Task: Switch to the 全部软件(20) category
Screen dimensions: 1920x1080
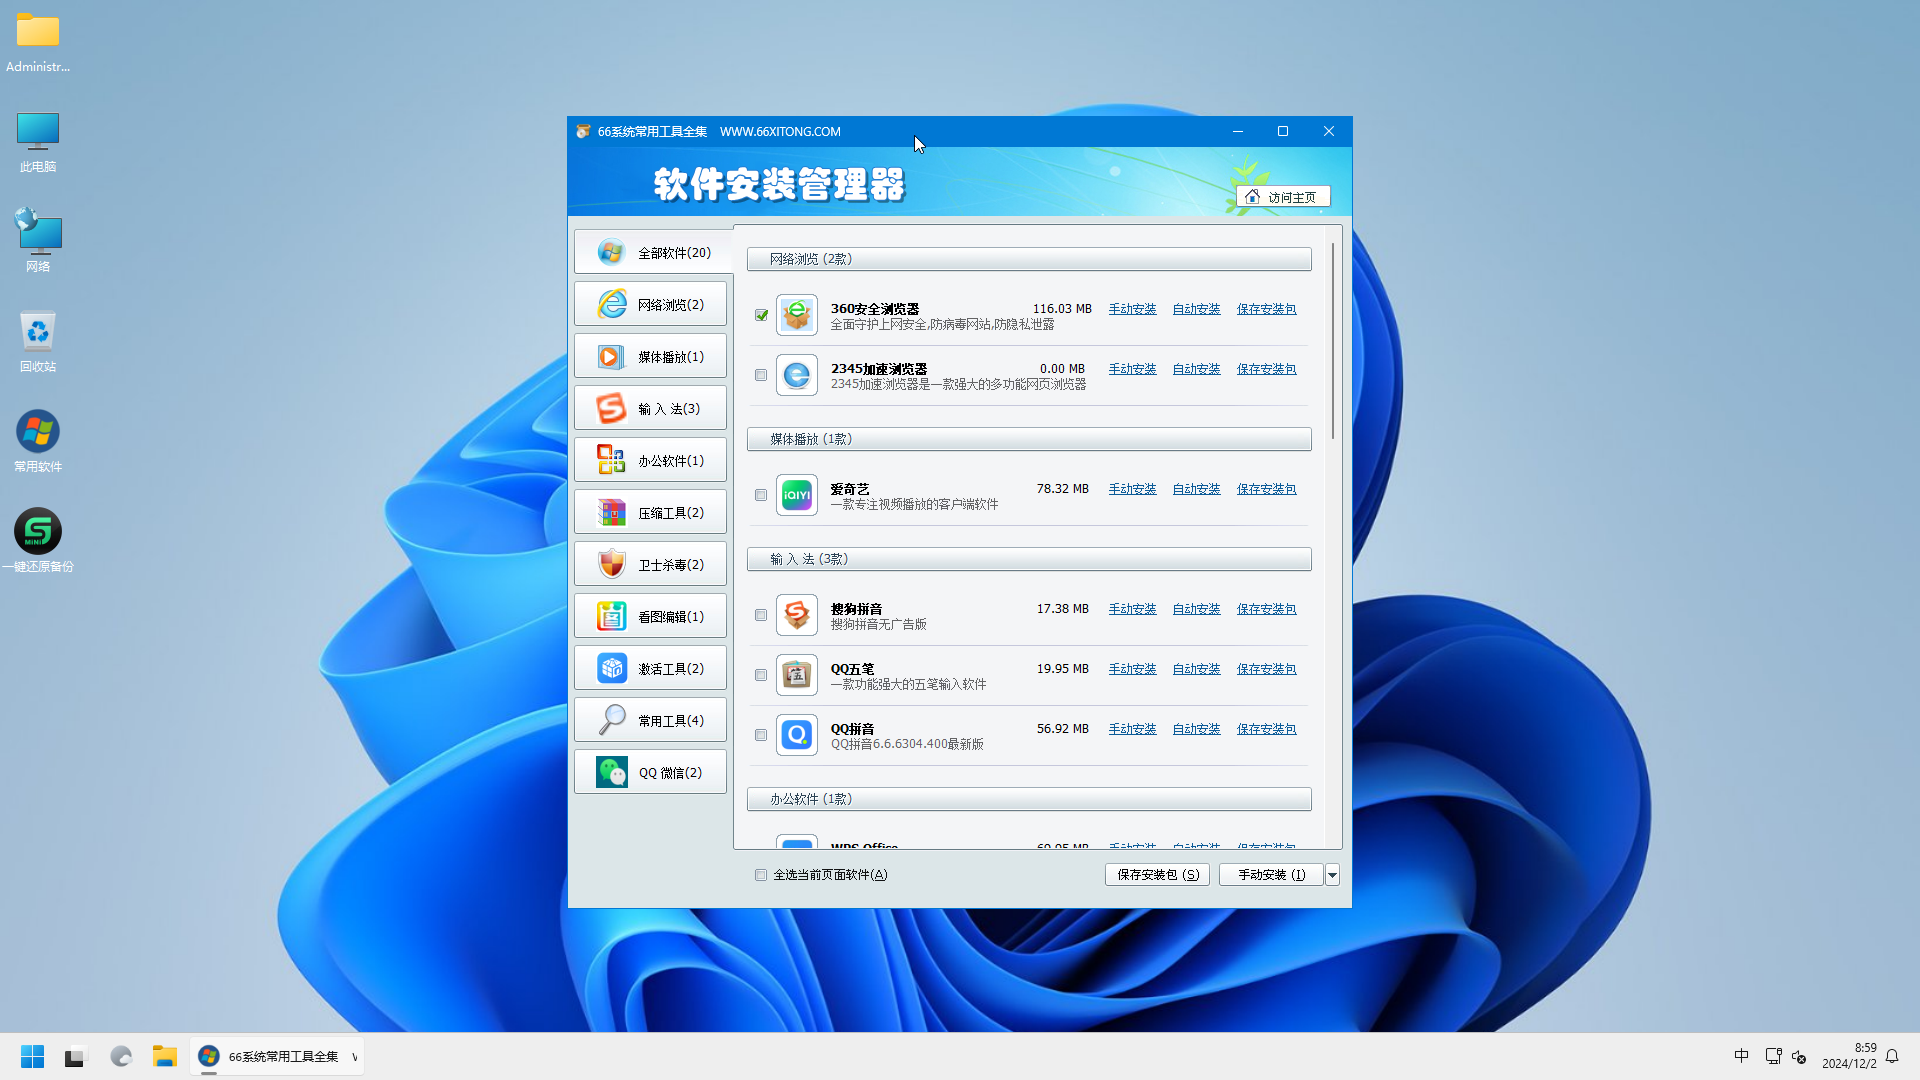Action: coord(652,252)
